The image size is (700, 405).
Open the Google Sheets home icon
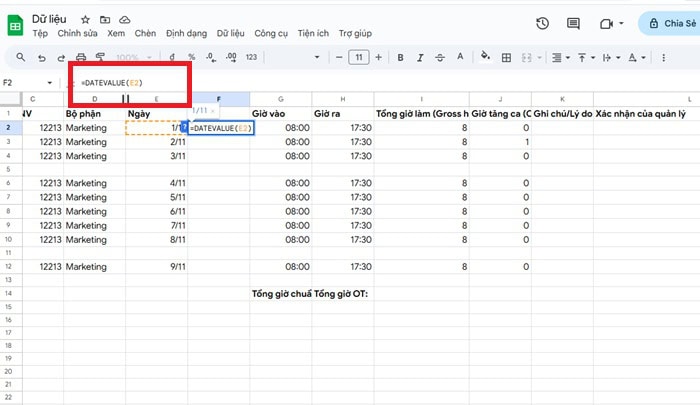15,25
